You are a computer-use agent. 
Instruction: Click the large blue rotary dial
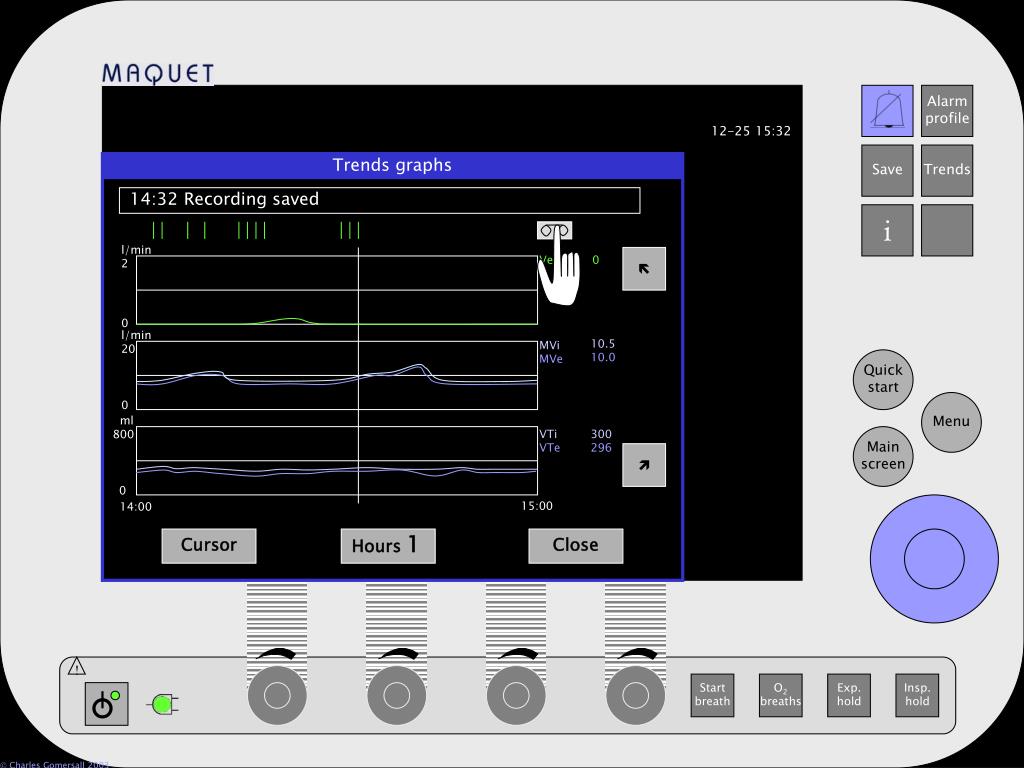(x=934, y=558)
